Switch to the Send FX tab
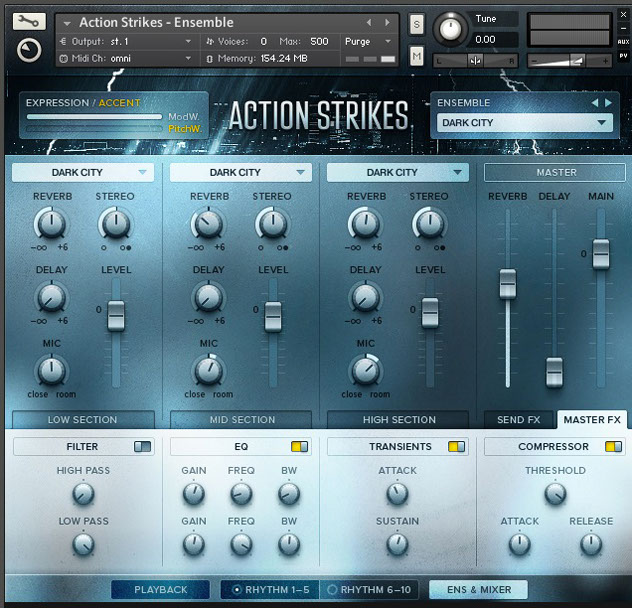Viewport: 632px width, 608px height. tap(518, 420)
